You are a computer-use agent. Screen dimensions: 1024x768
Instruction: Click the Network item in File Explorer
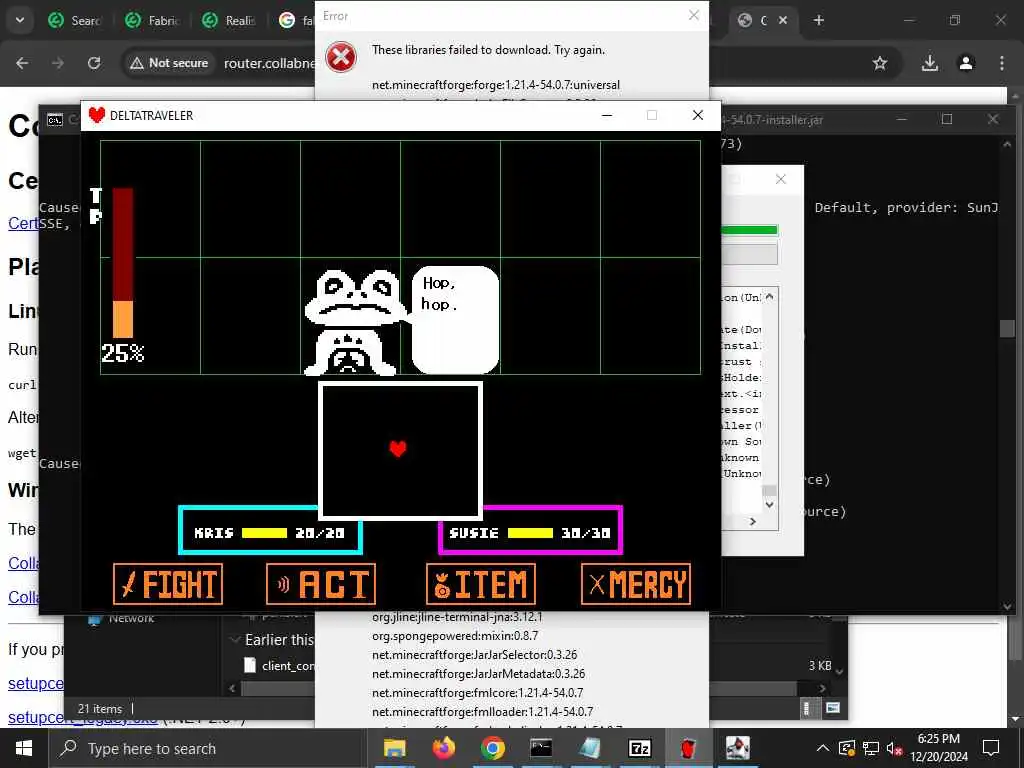pos(122,618)
